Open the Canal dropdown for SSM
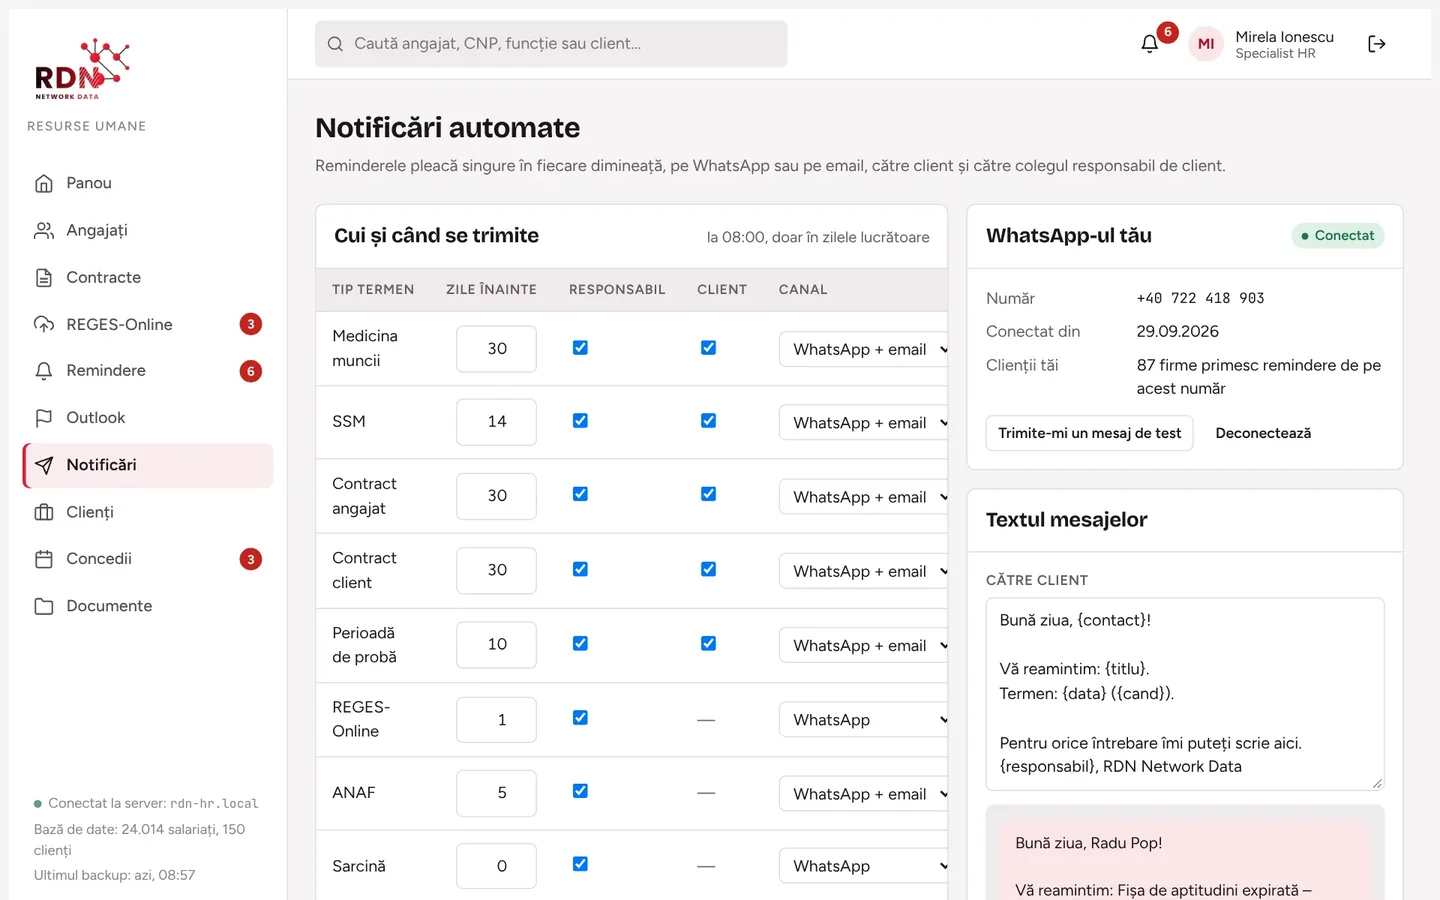 click(864, 423)
